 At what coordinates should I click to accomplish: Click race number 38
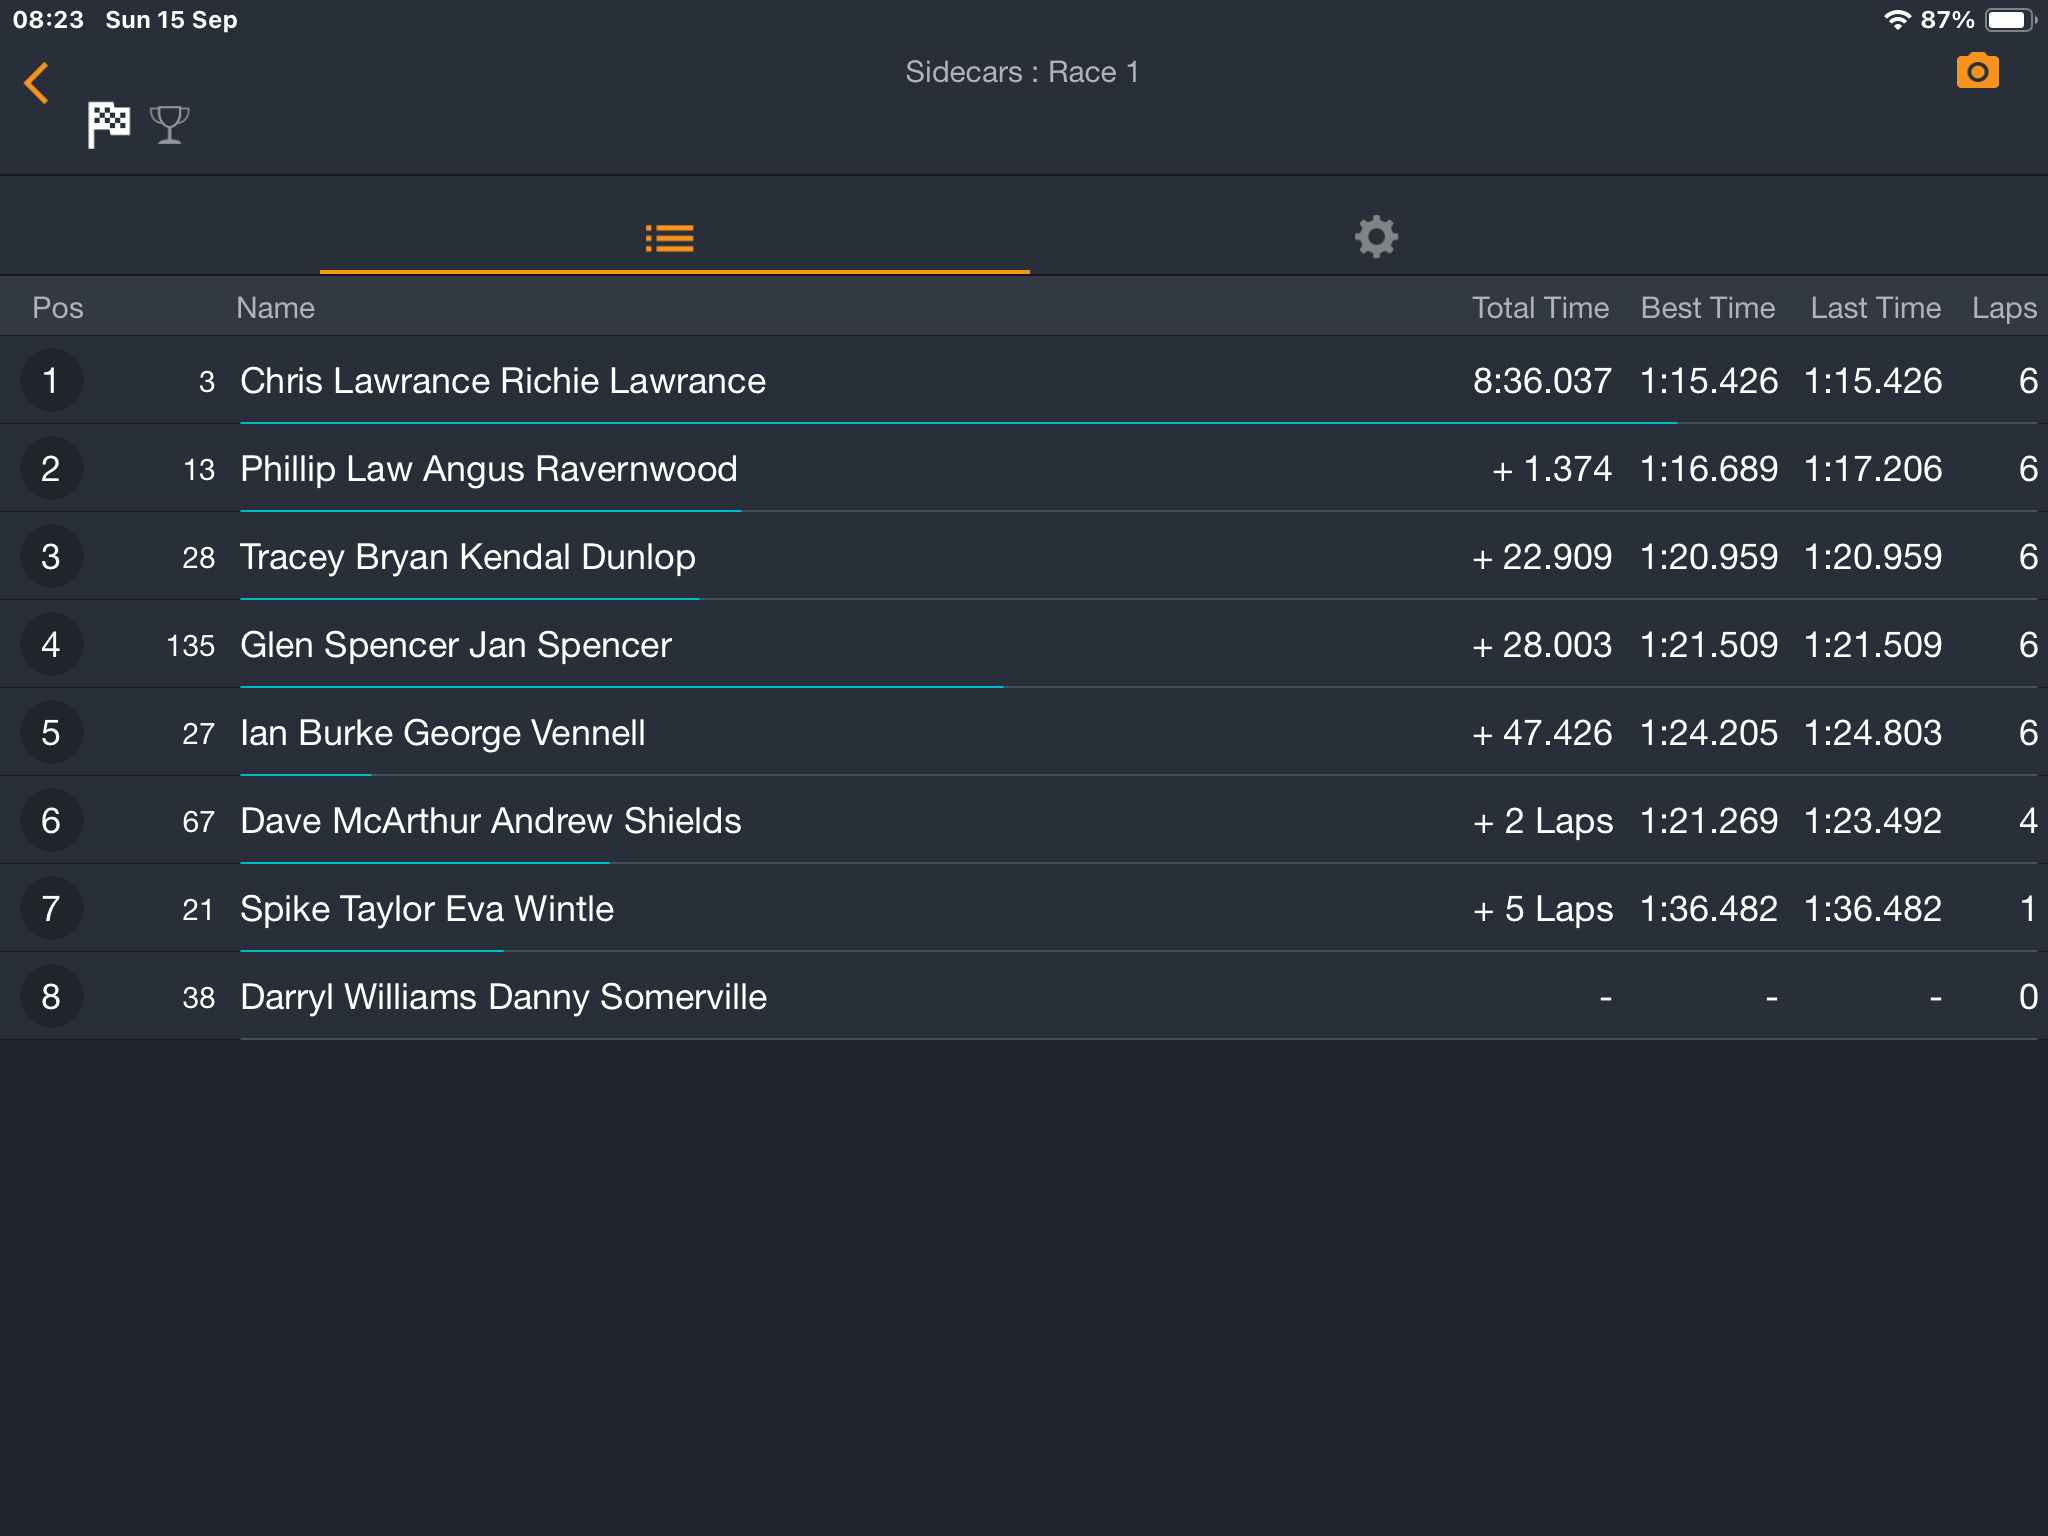[x=198, y=998]
